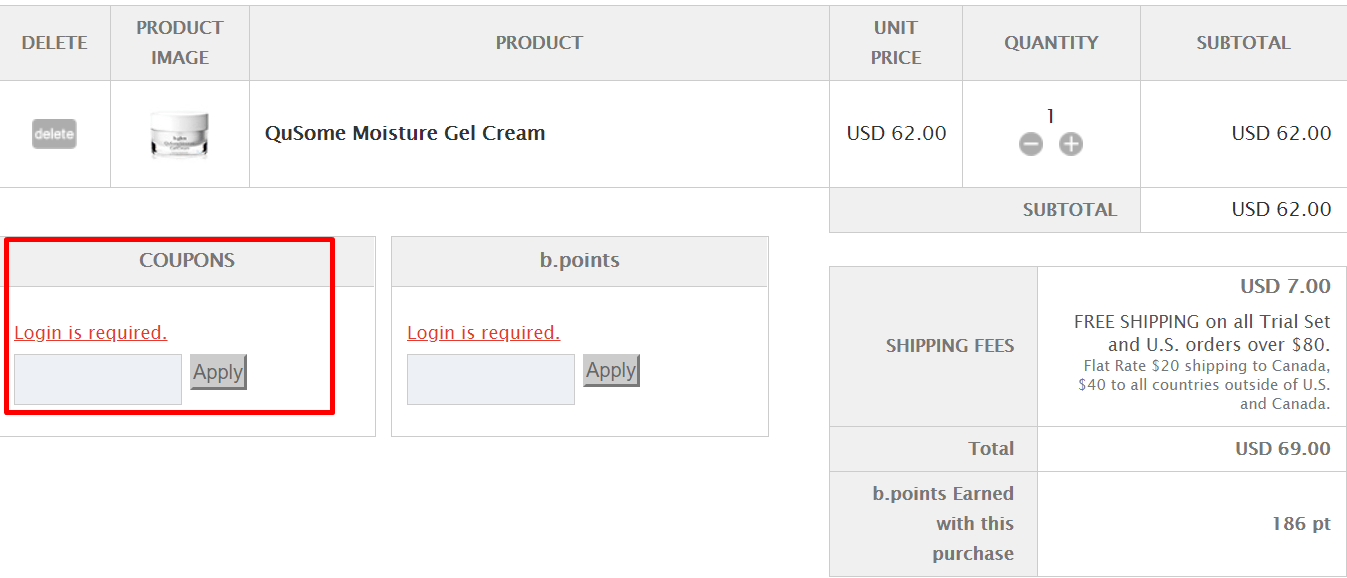Screen dimensions: 1347x578
Task: Click the b.points panel header
Action: click(x=580, y=261)
